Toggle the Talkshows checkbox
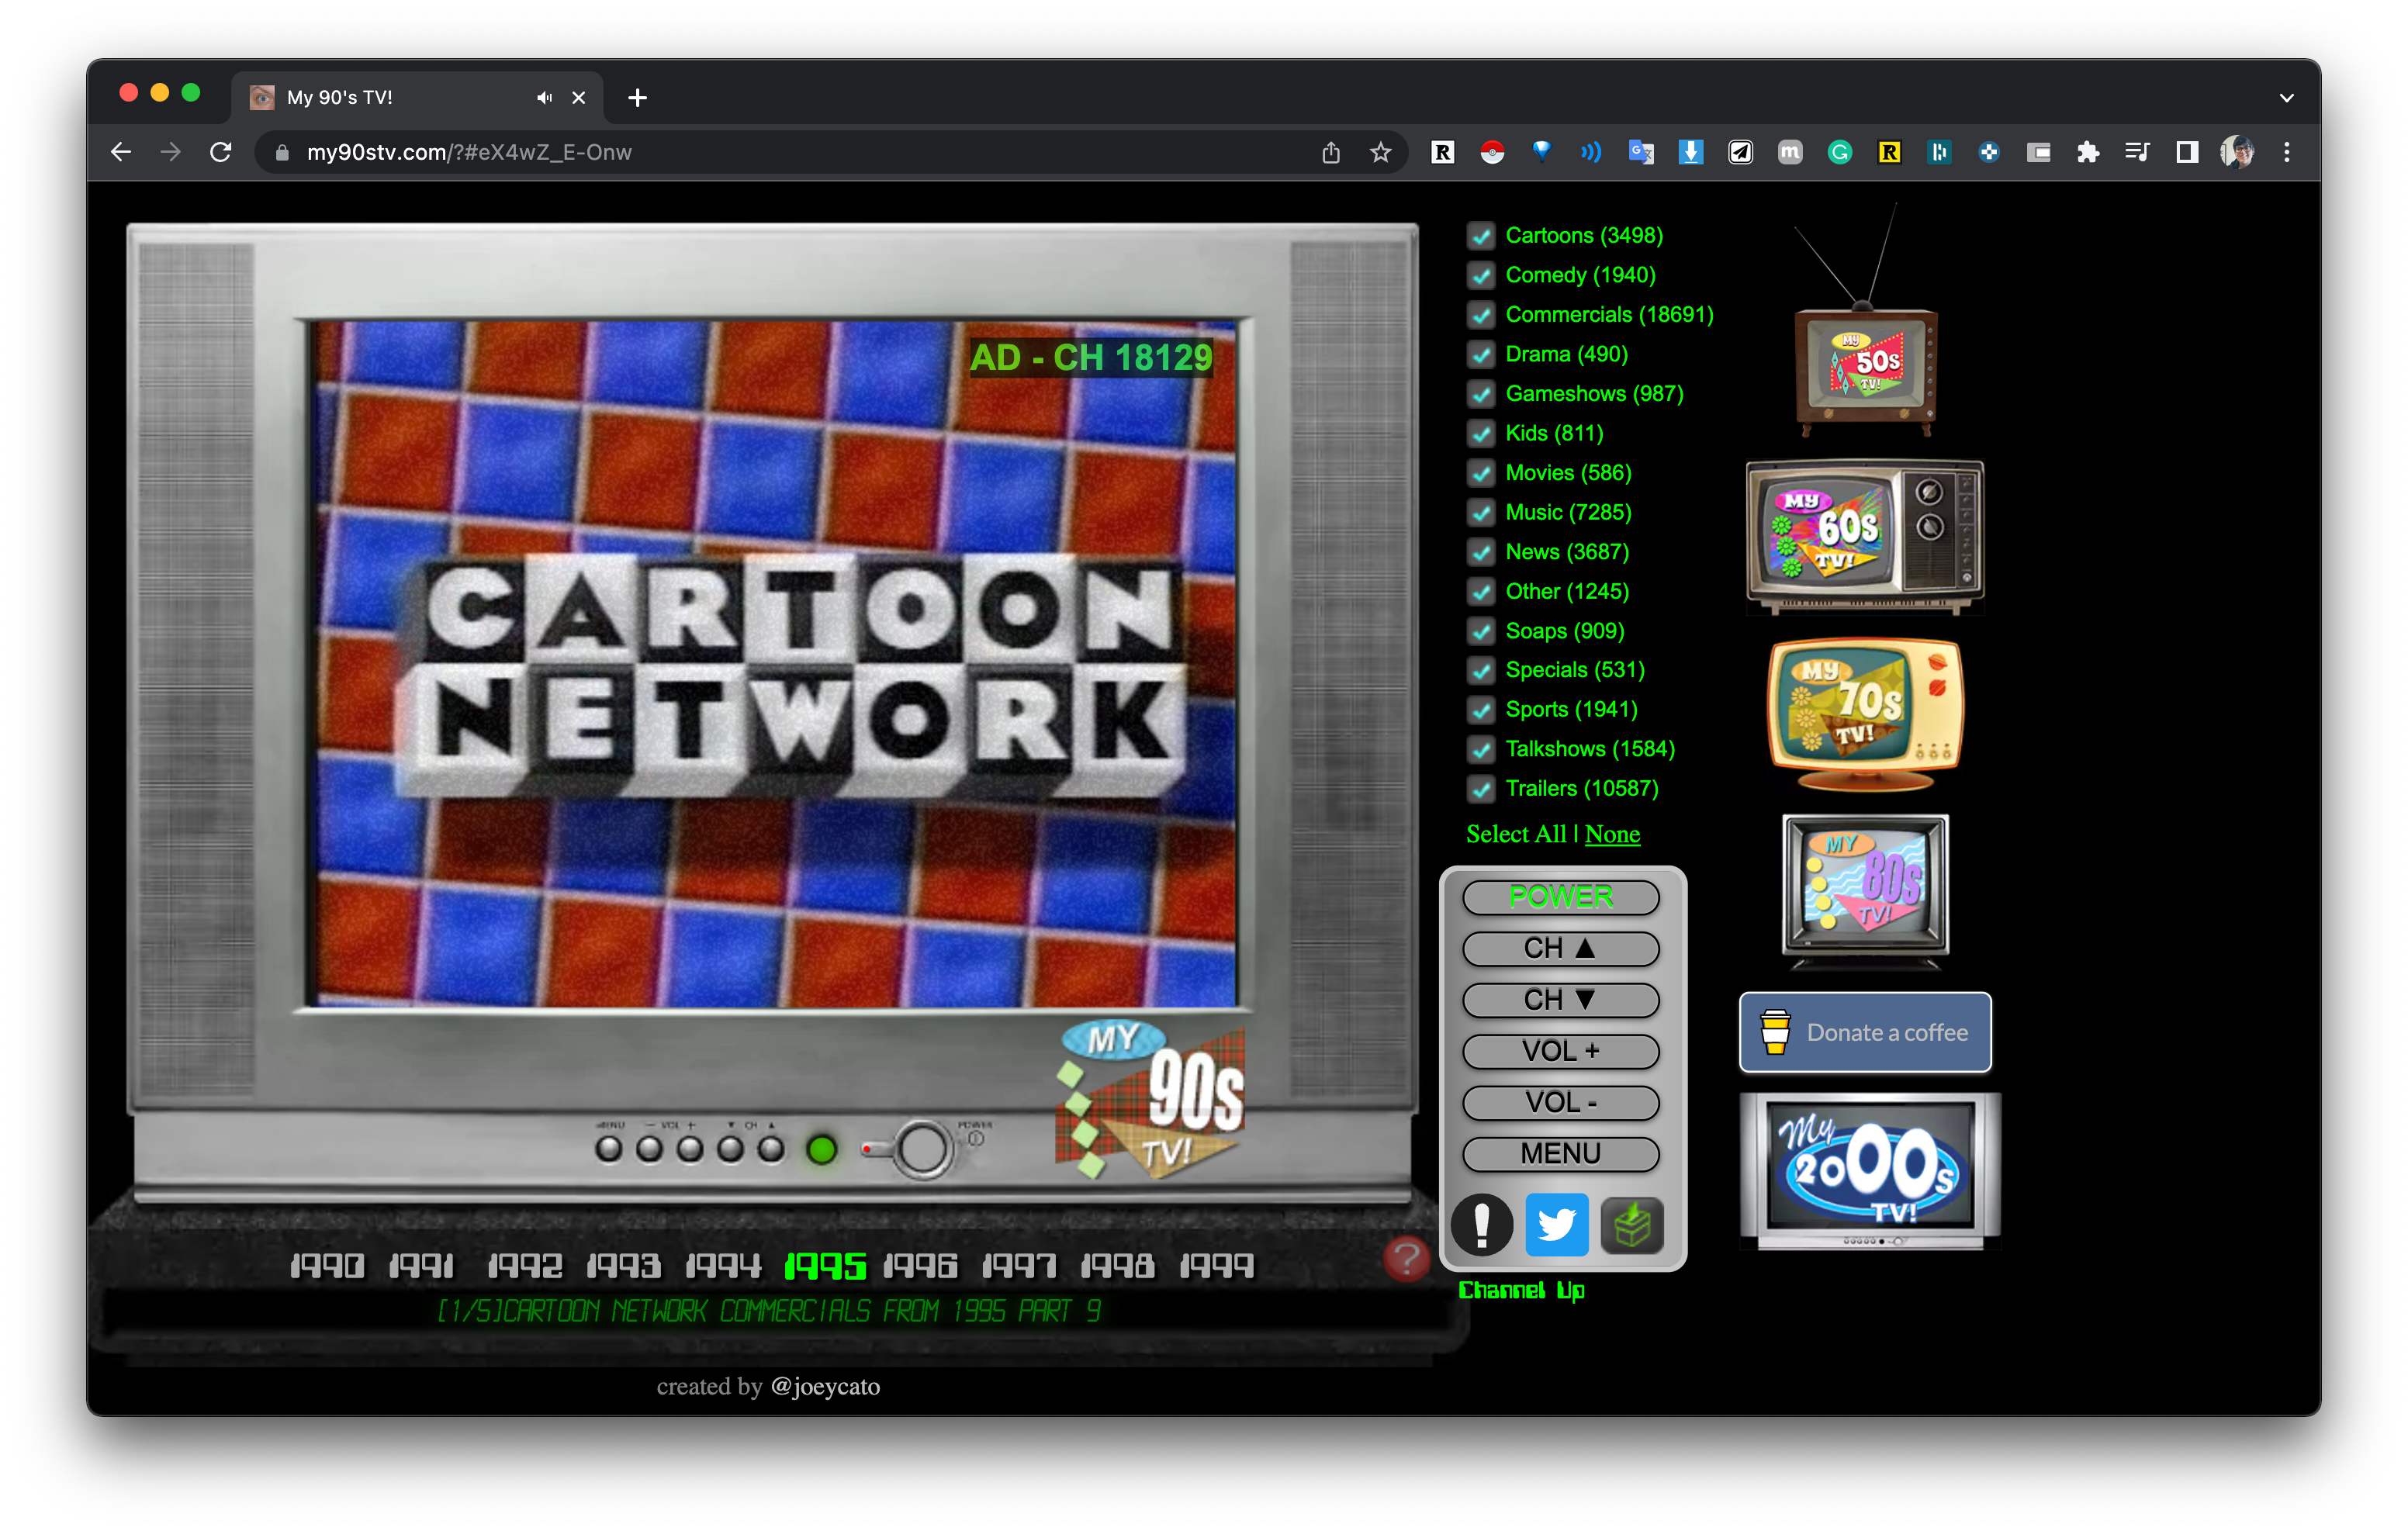Screen dimensions: 2408x1531 [x=1480, y=749]
